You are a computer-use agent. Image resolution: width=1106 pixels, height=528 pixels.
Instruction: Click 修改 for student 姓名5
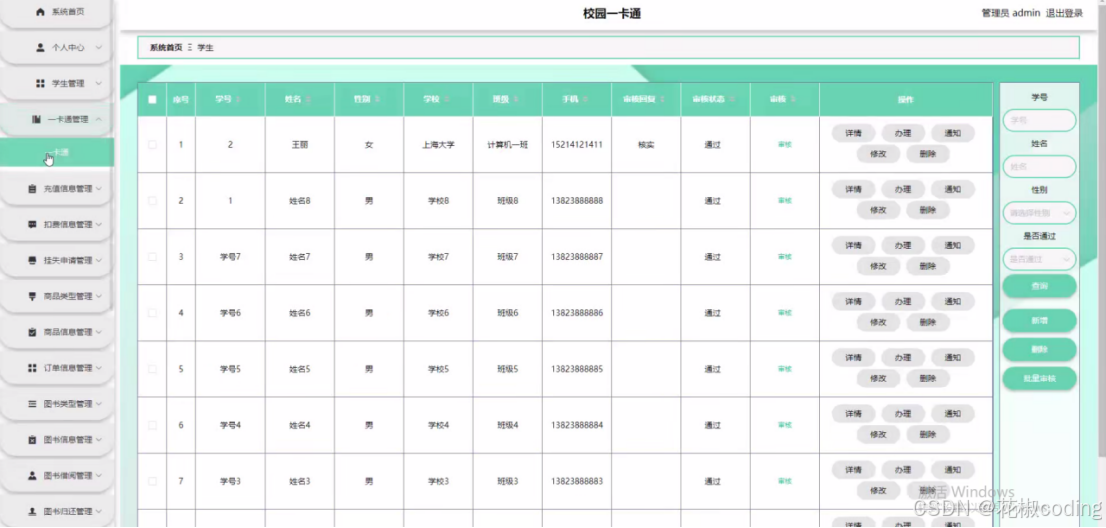[x=878, y=378]
